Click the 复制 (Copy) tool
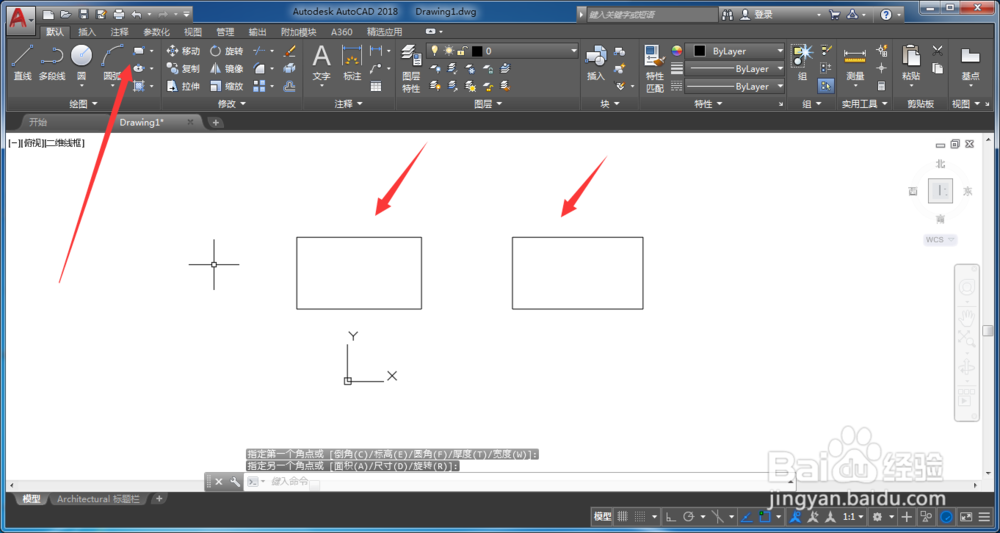Image resolution: width=1000 pixels, height=533 pixels. pos(183,68)
